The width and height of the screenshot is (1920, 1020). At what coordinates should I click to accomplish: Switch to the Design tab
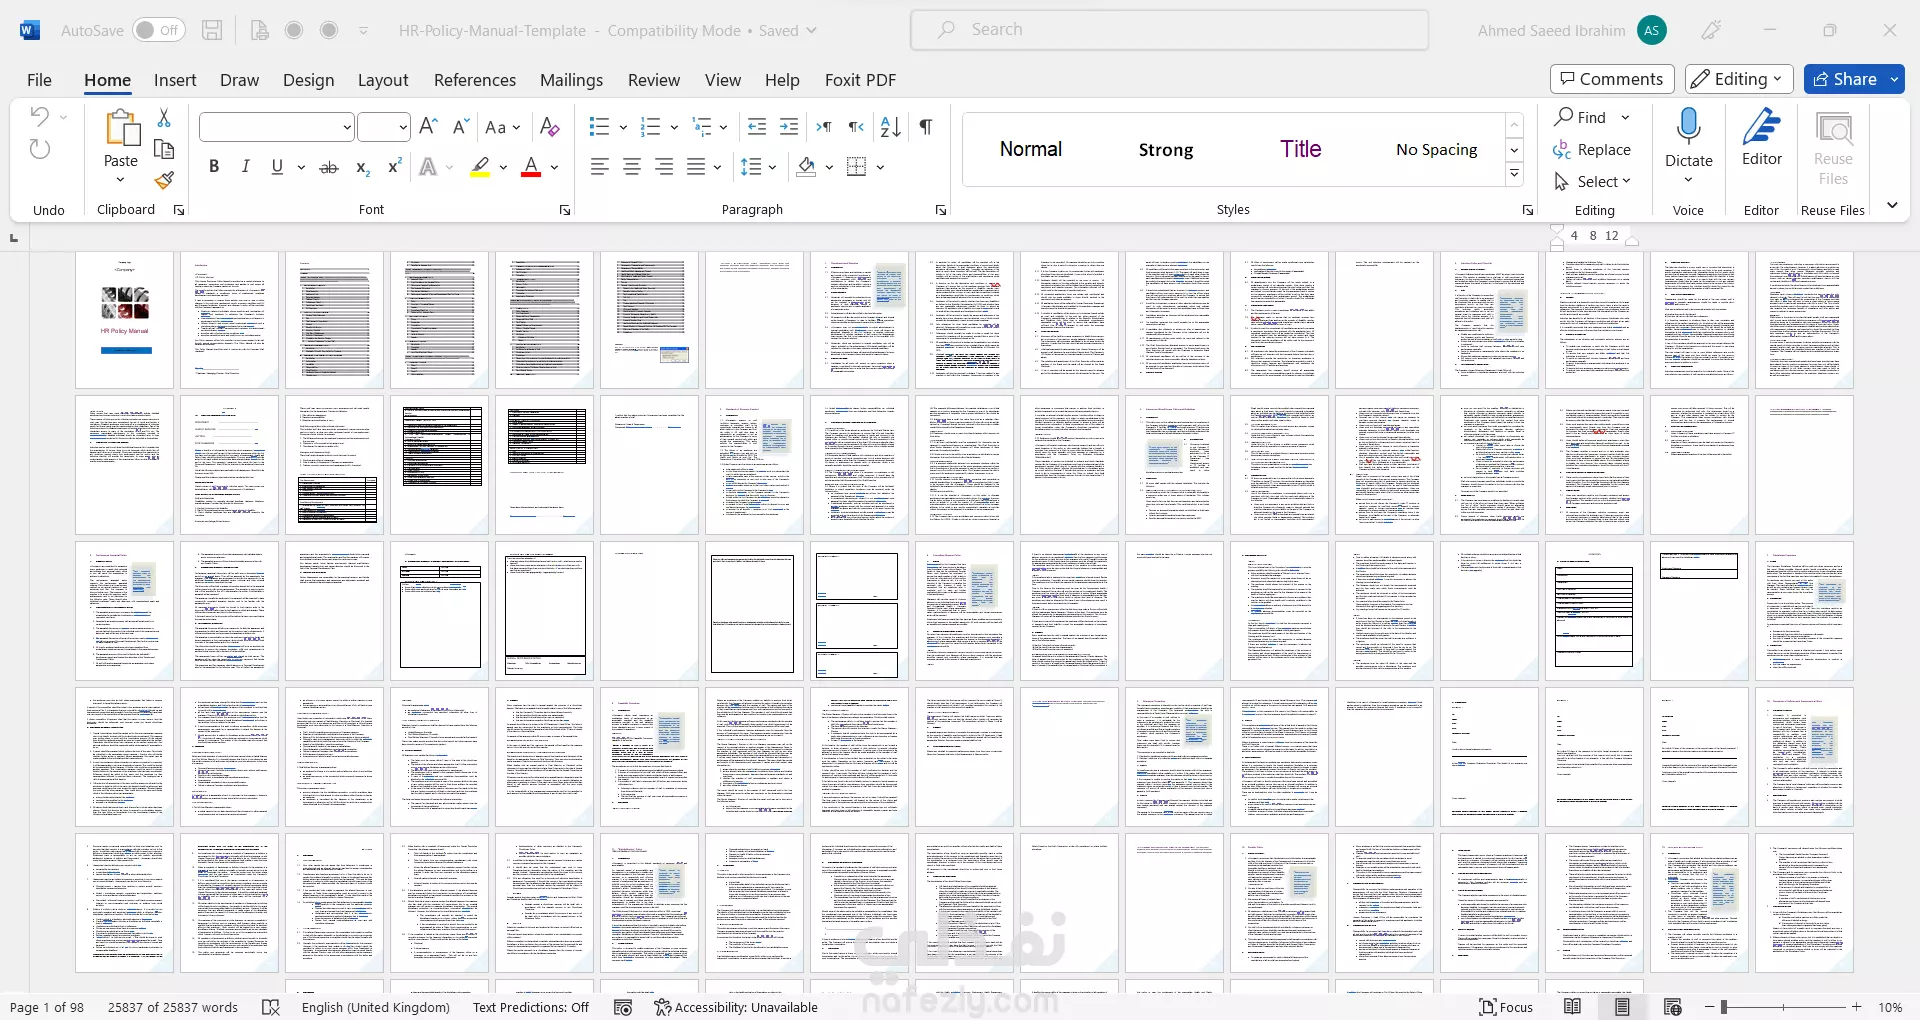tap(308, 80)
